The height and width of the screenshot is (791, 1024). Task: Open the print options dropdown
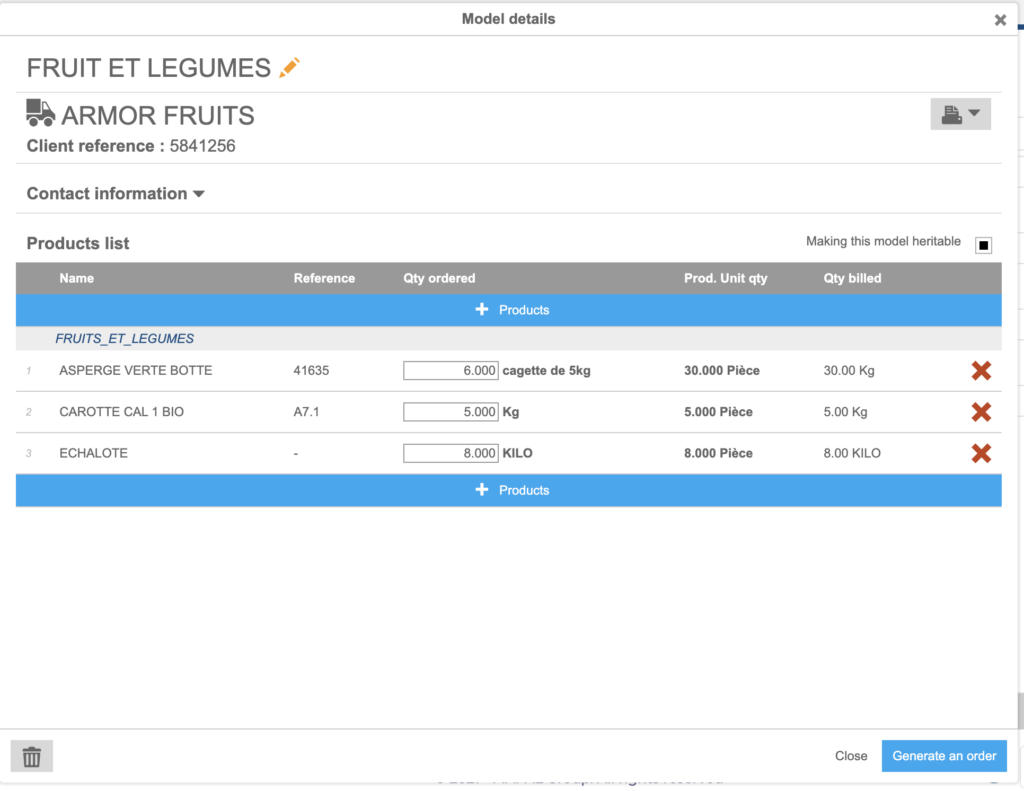pos(960,114)
